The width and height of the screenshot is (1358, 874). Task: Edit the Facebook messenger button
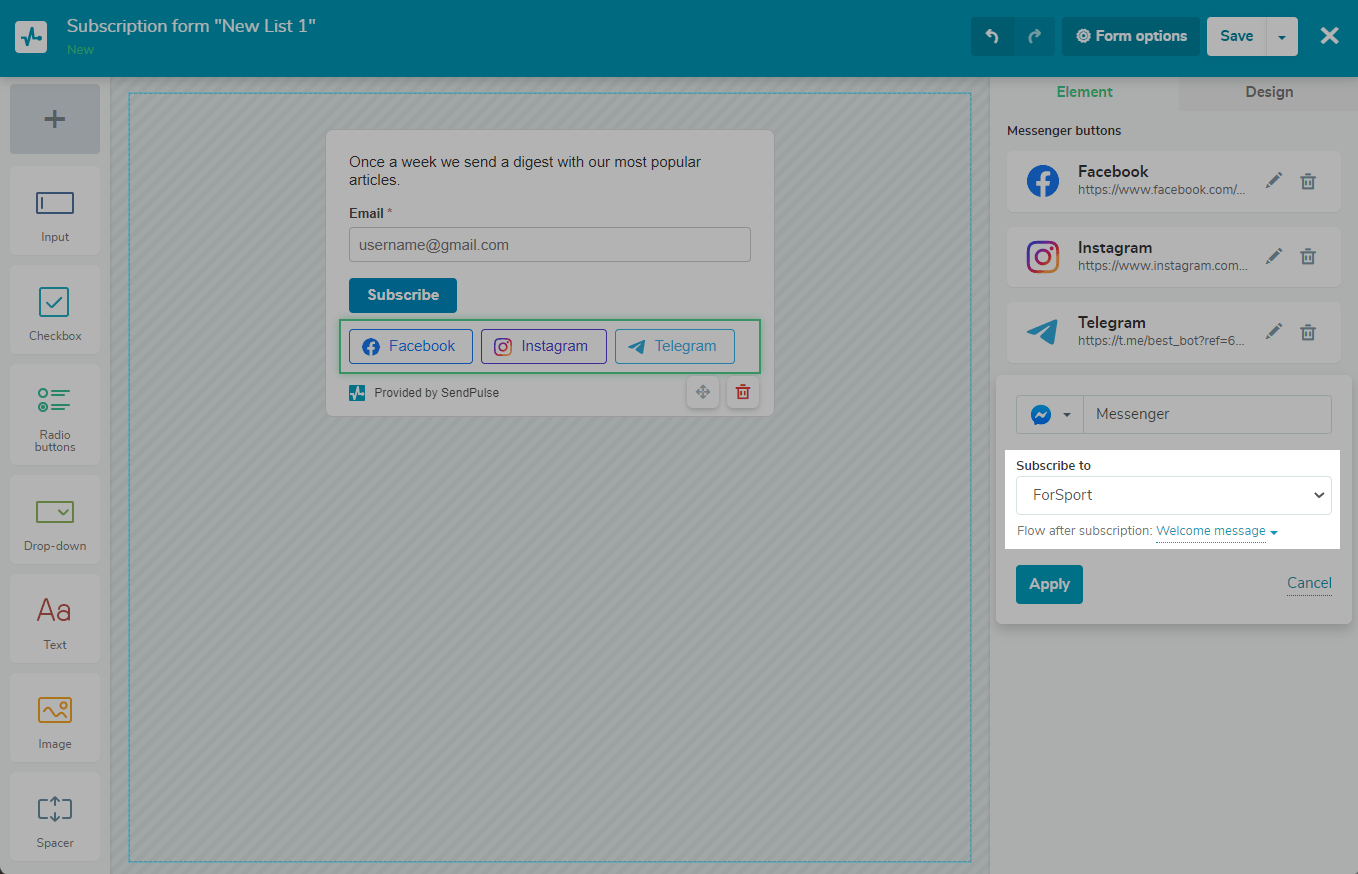1273,181
